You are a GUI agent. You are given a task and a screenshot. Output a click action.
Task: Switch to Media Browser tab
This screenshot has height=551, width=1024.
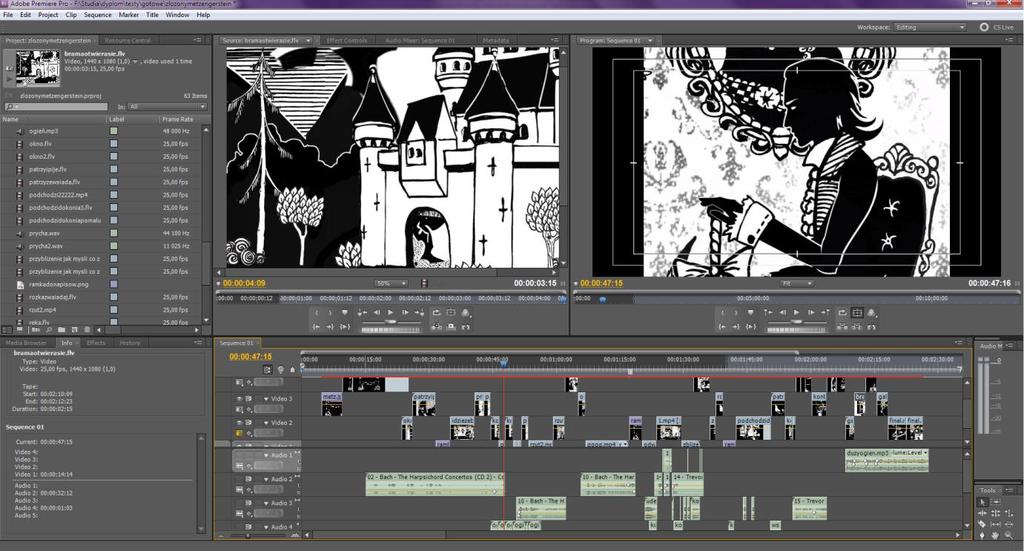point(26,343)
